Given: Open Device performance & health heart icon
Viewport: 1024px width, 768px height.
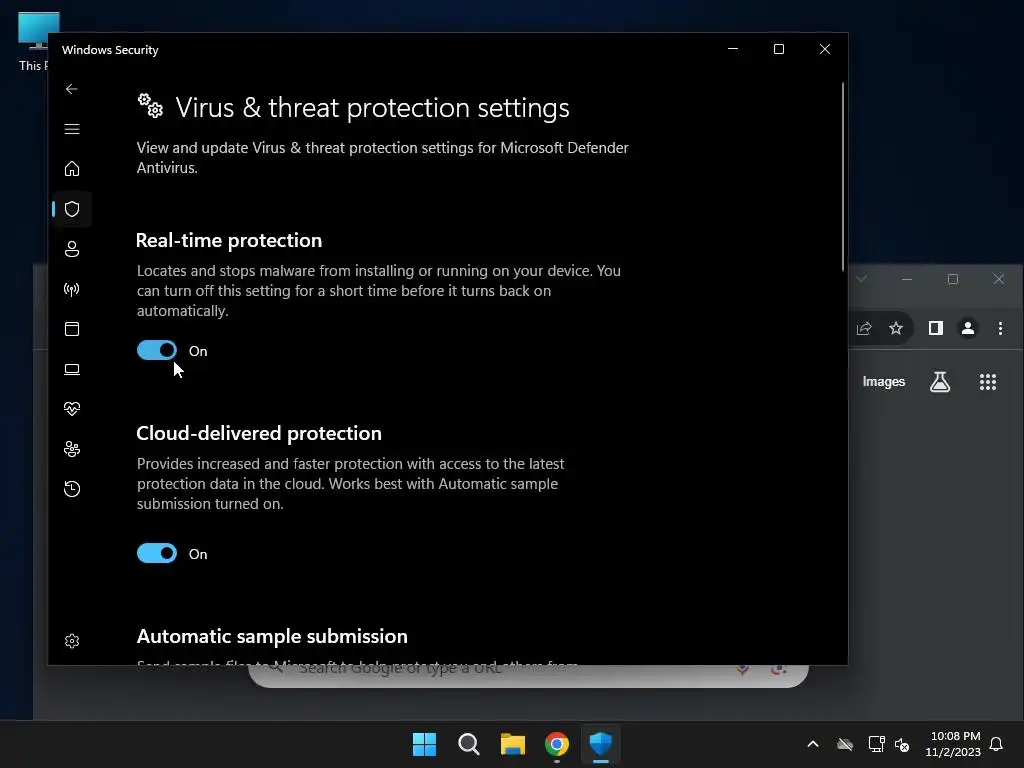Looking at the screenshot, I should 72,409.
